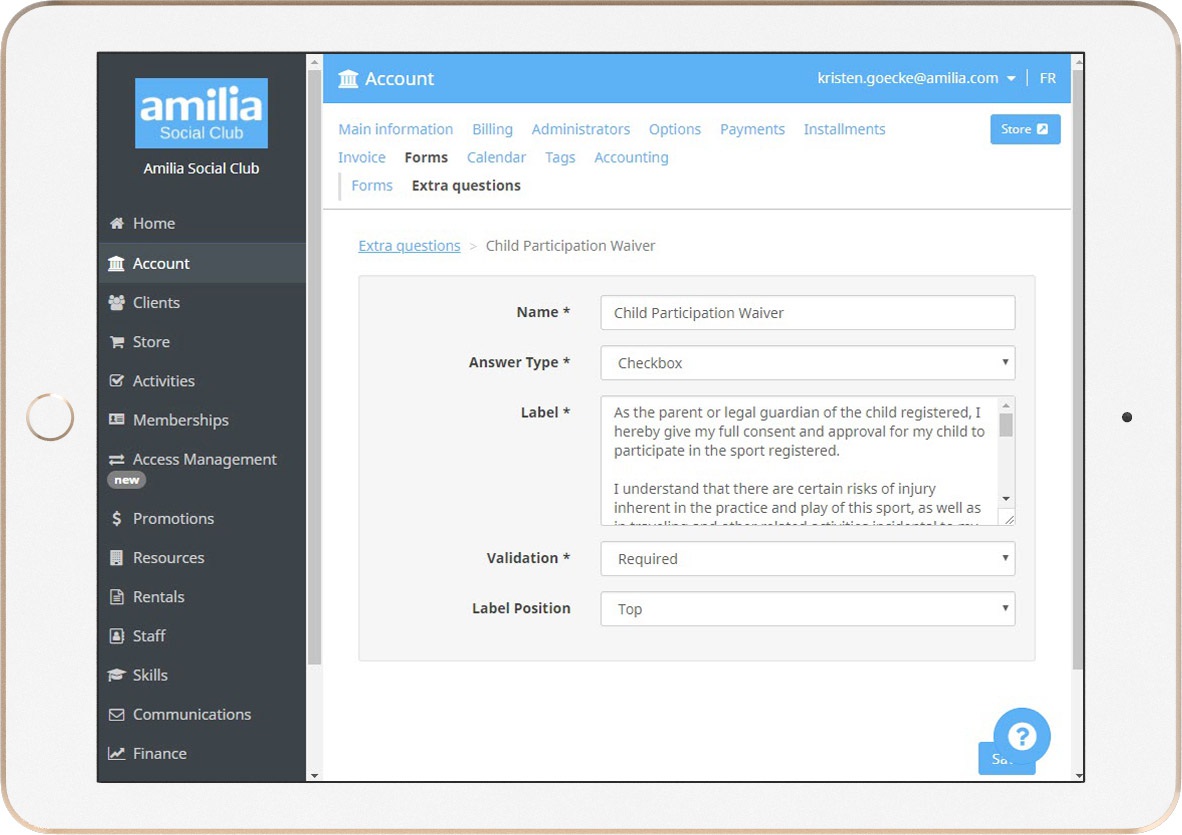The image size is (1182, 835).
Task: Click the sidebar scrollbar down arrow
Action: click(314, 775)
